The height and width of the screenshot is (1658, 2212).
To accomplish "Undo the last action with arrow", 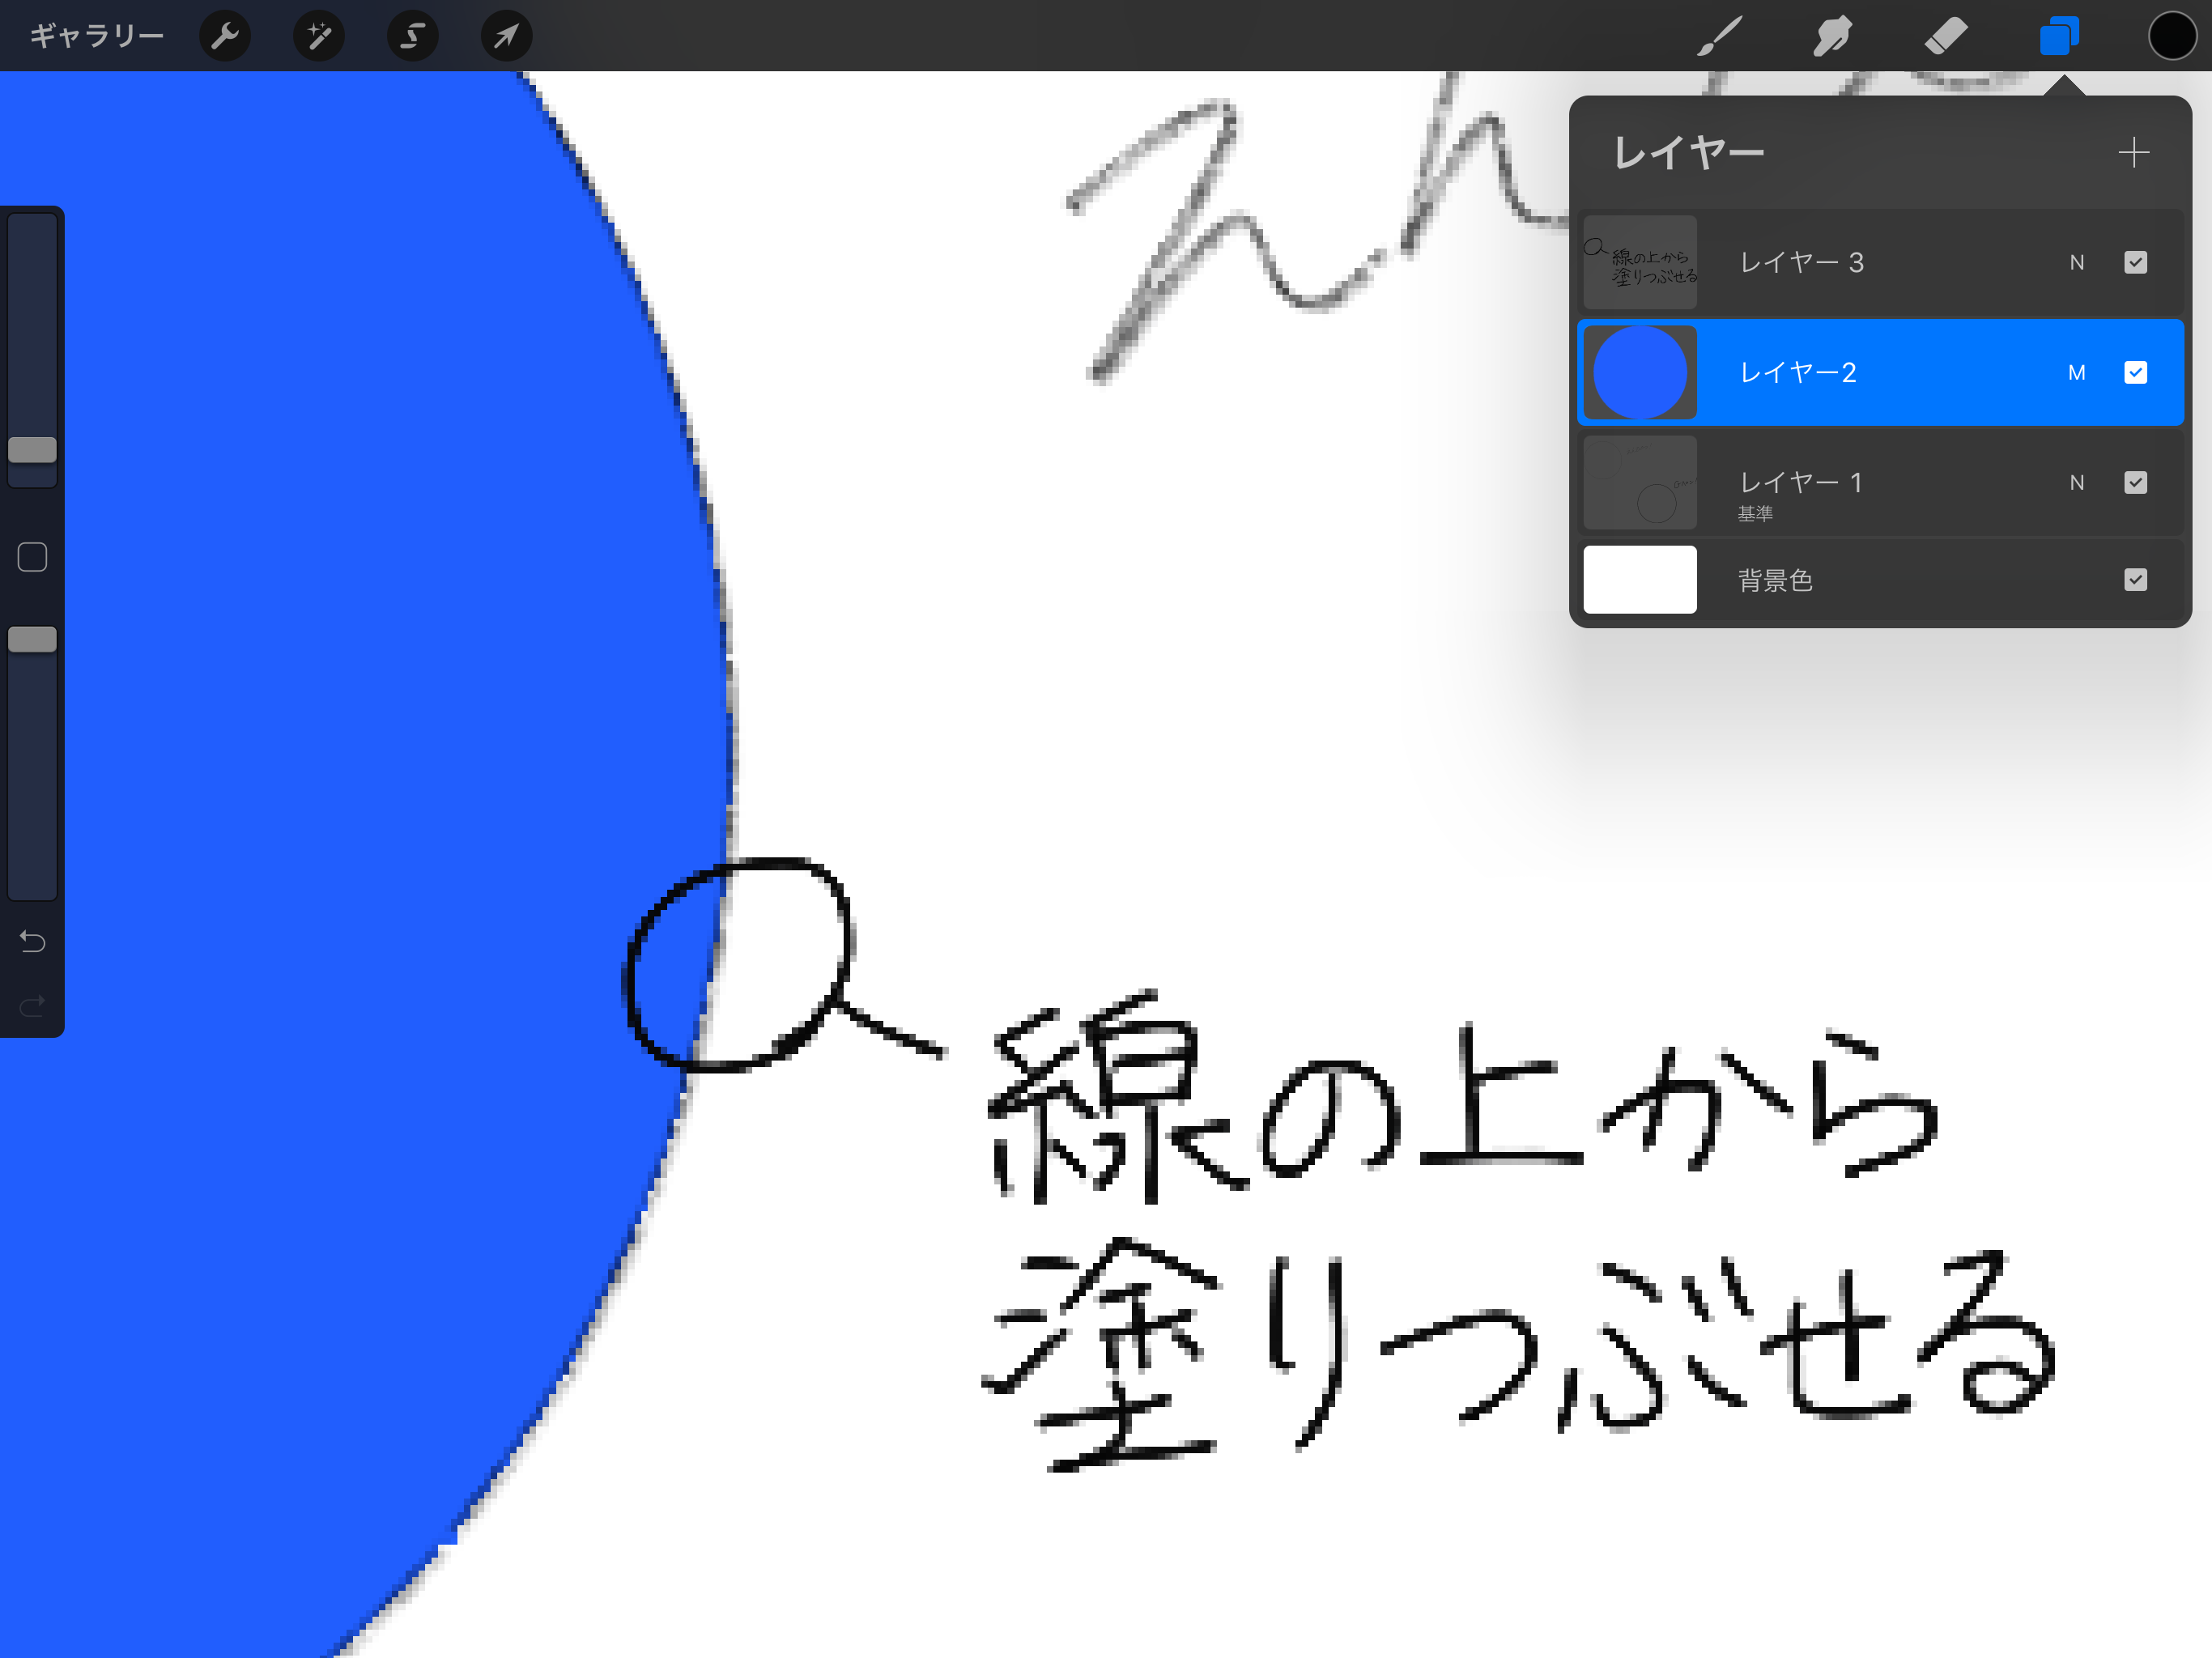I will [32, 941].
